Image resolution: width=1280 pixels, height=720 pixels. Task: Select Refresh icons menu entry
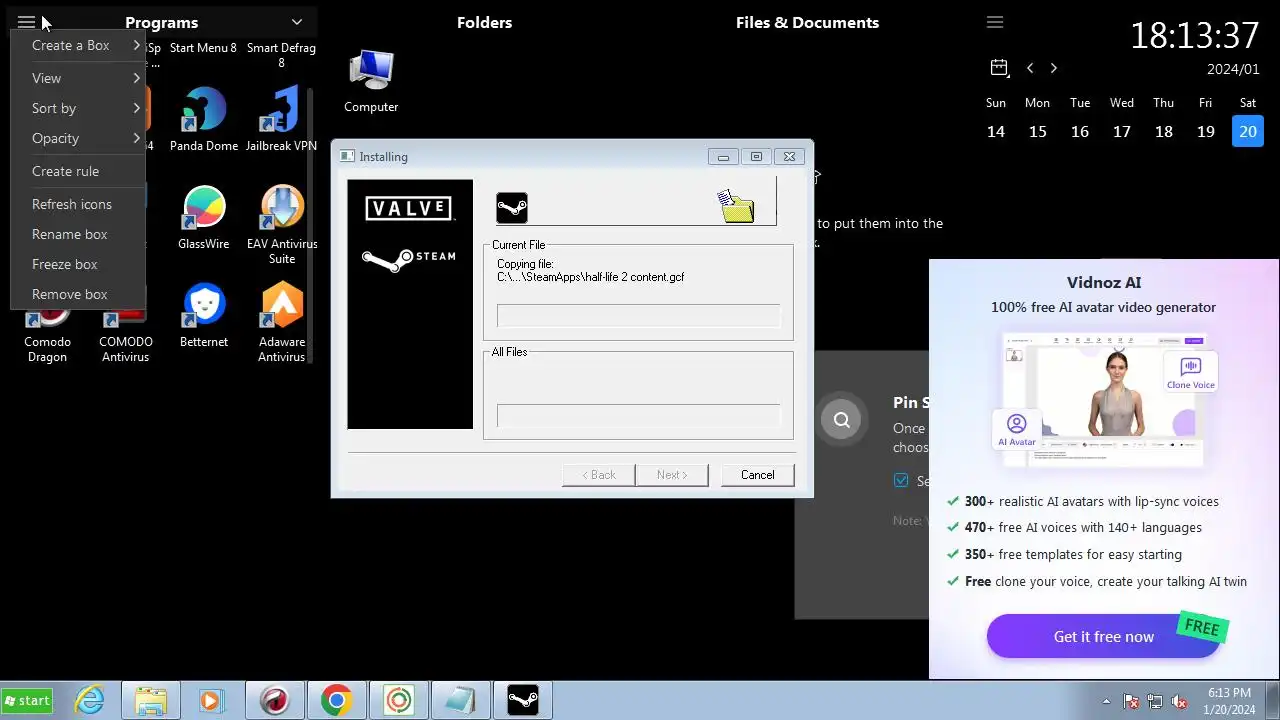click(x=78, y=204)
